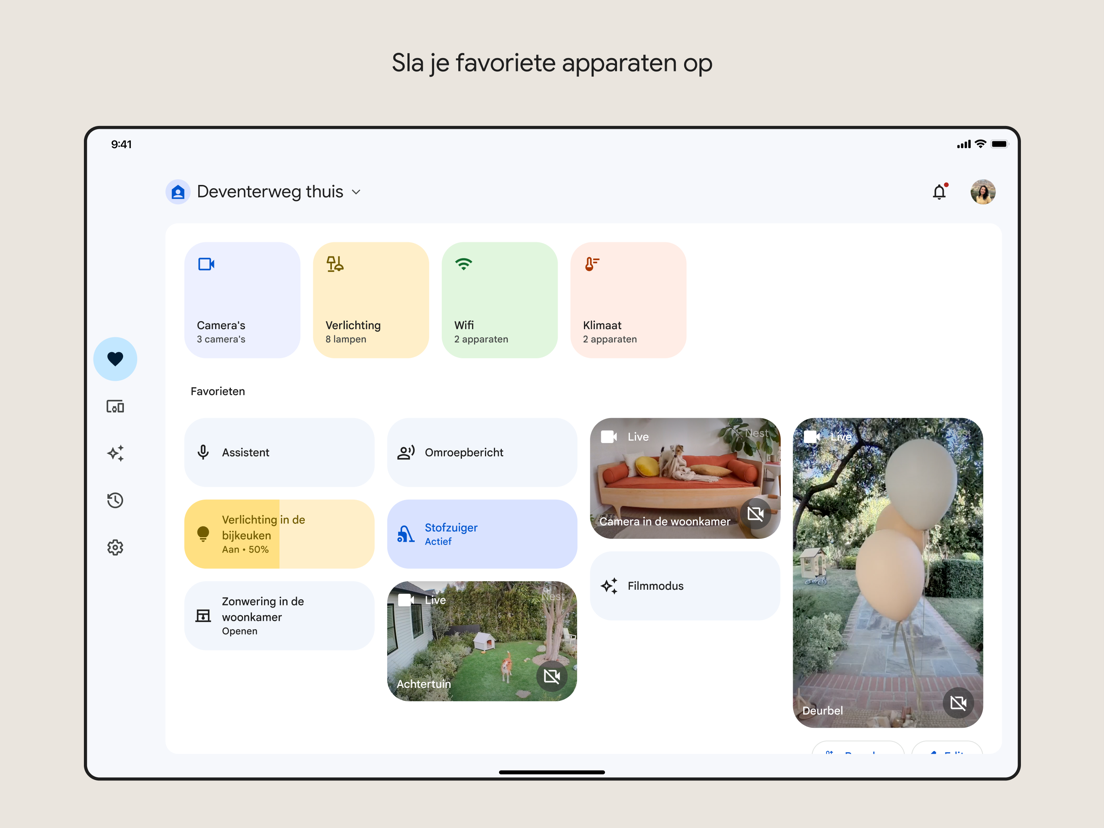Viewport: 1104px width, 828px height.
Task: Click the vacuum icon on Stofzuiger
Action: (x=406, y=534)
